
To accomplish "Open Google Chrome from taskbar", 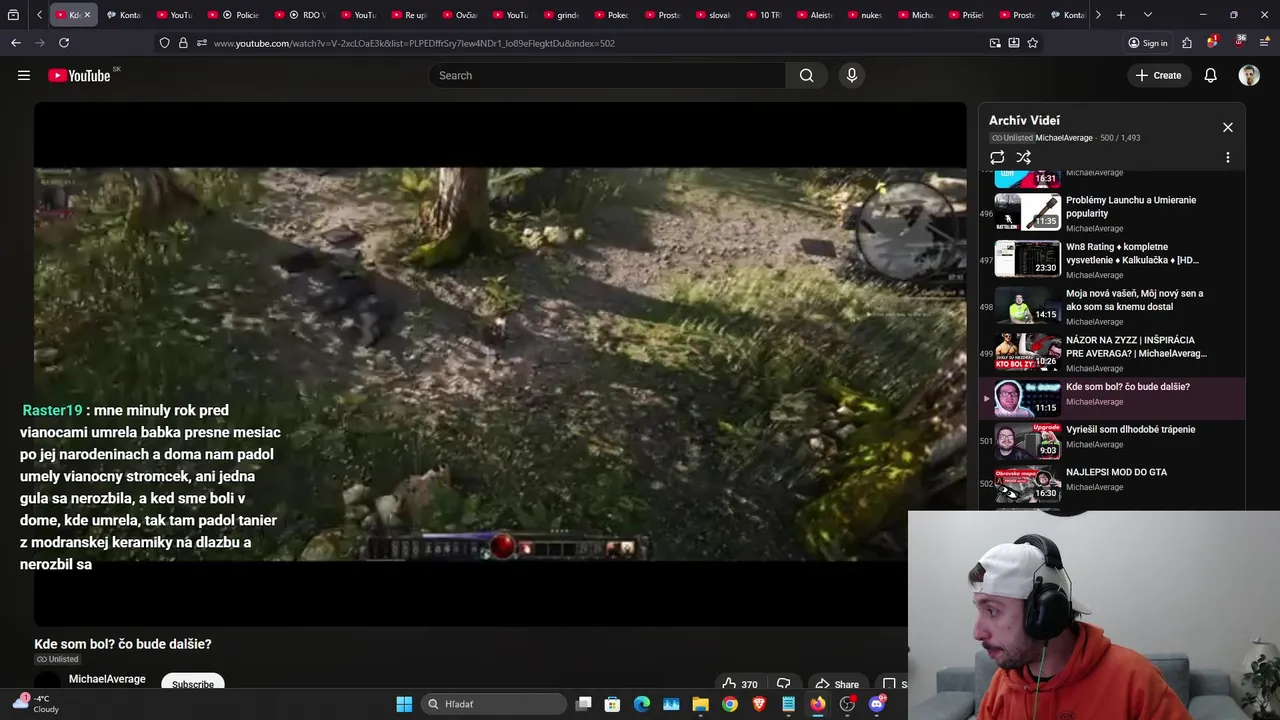I will coord(730,704).
